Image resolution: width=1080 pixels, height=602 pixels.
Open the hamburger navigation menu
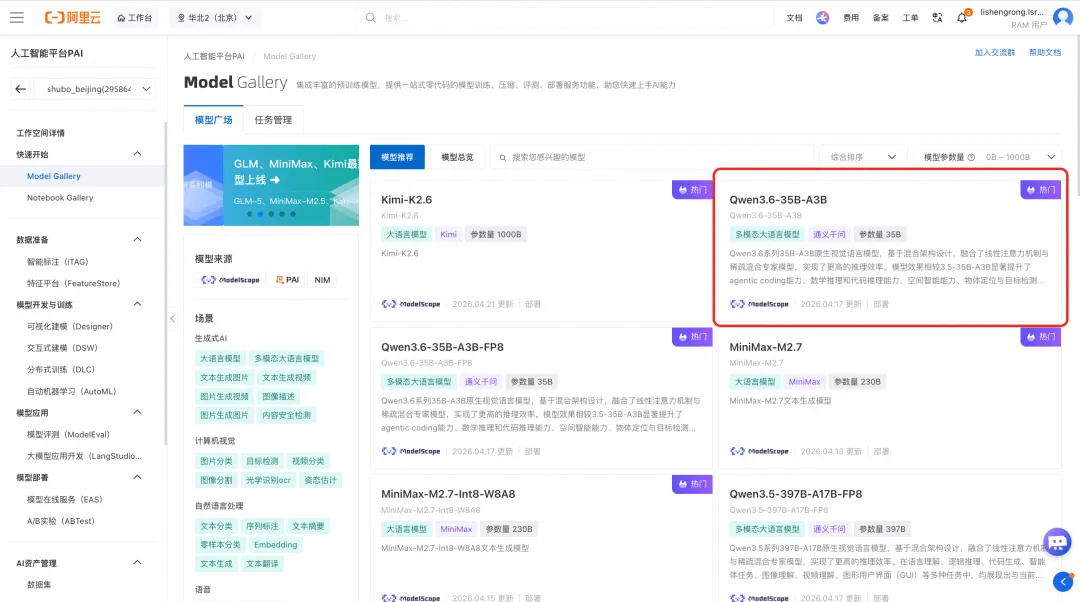tap(17, 18)
